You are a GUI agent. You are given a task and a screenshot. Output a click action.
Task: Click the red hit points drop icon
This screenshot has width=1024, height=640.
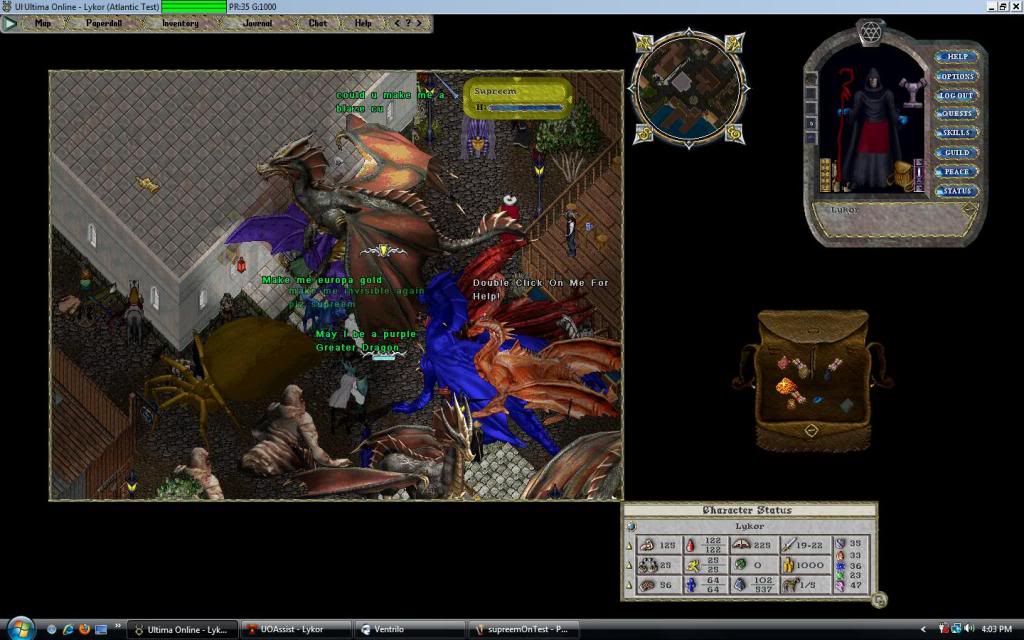click(x=690, y=545)
